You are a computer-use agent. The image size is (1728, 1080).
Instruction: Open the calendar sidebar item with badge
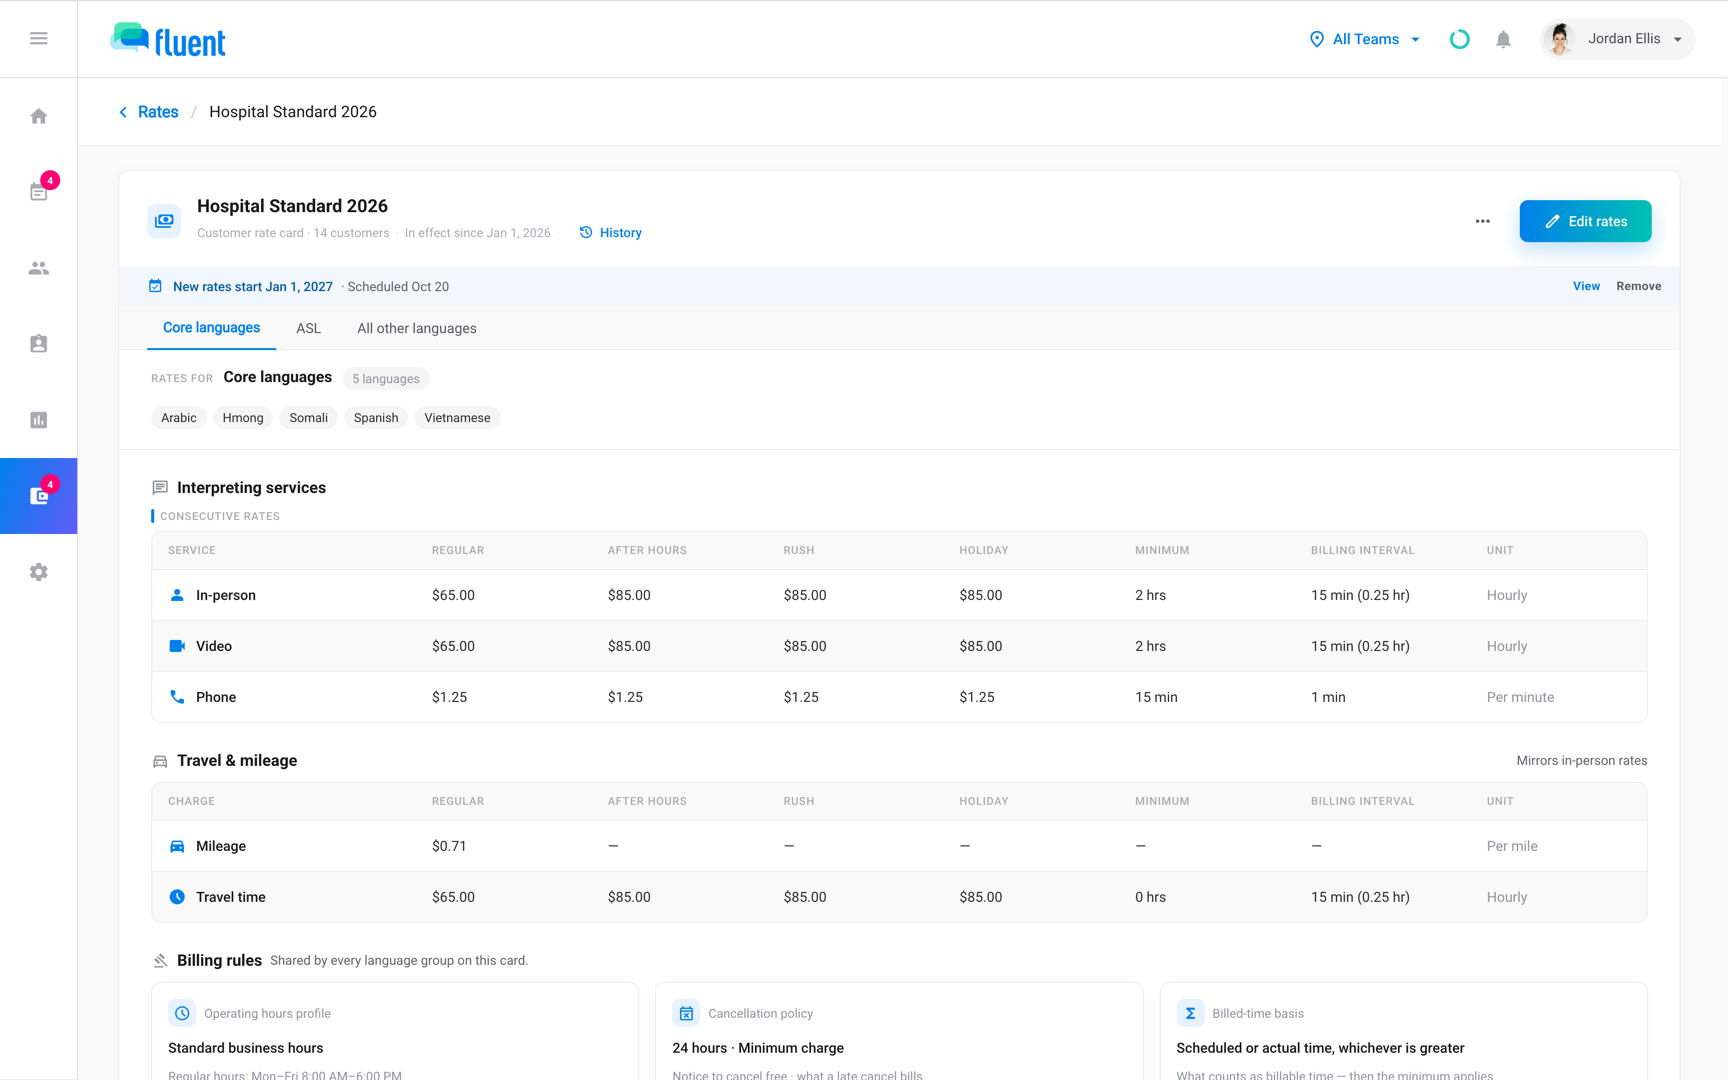[39, 192]
